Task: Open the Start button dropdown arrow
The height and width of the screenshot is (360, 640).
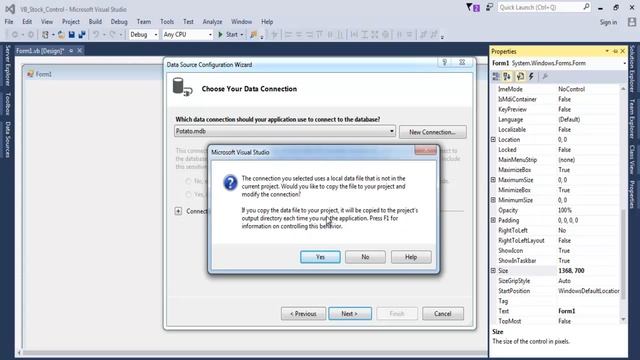Action: [242, 35]
